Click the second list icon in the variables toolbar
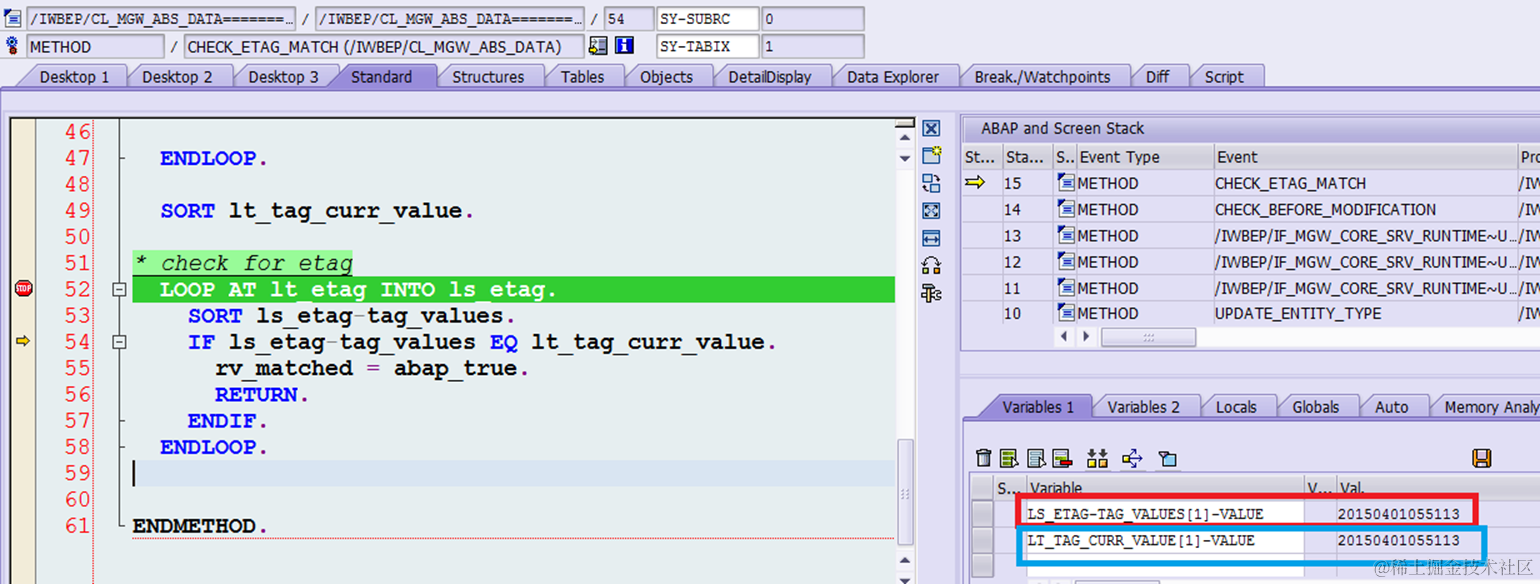The width and height of the screenshot is (1540, 584). pos(1036,458)
